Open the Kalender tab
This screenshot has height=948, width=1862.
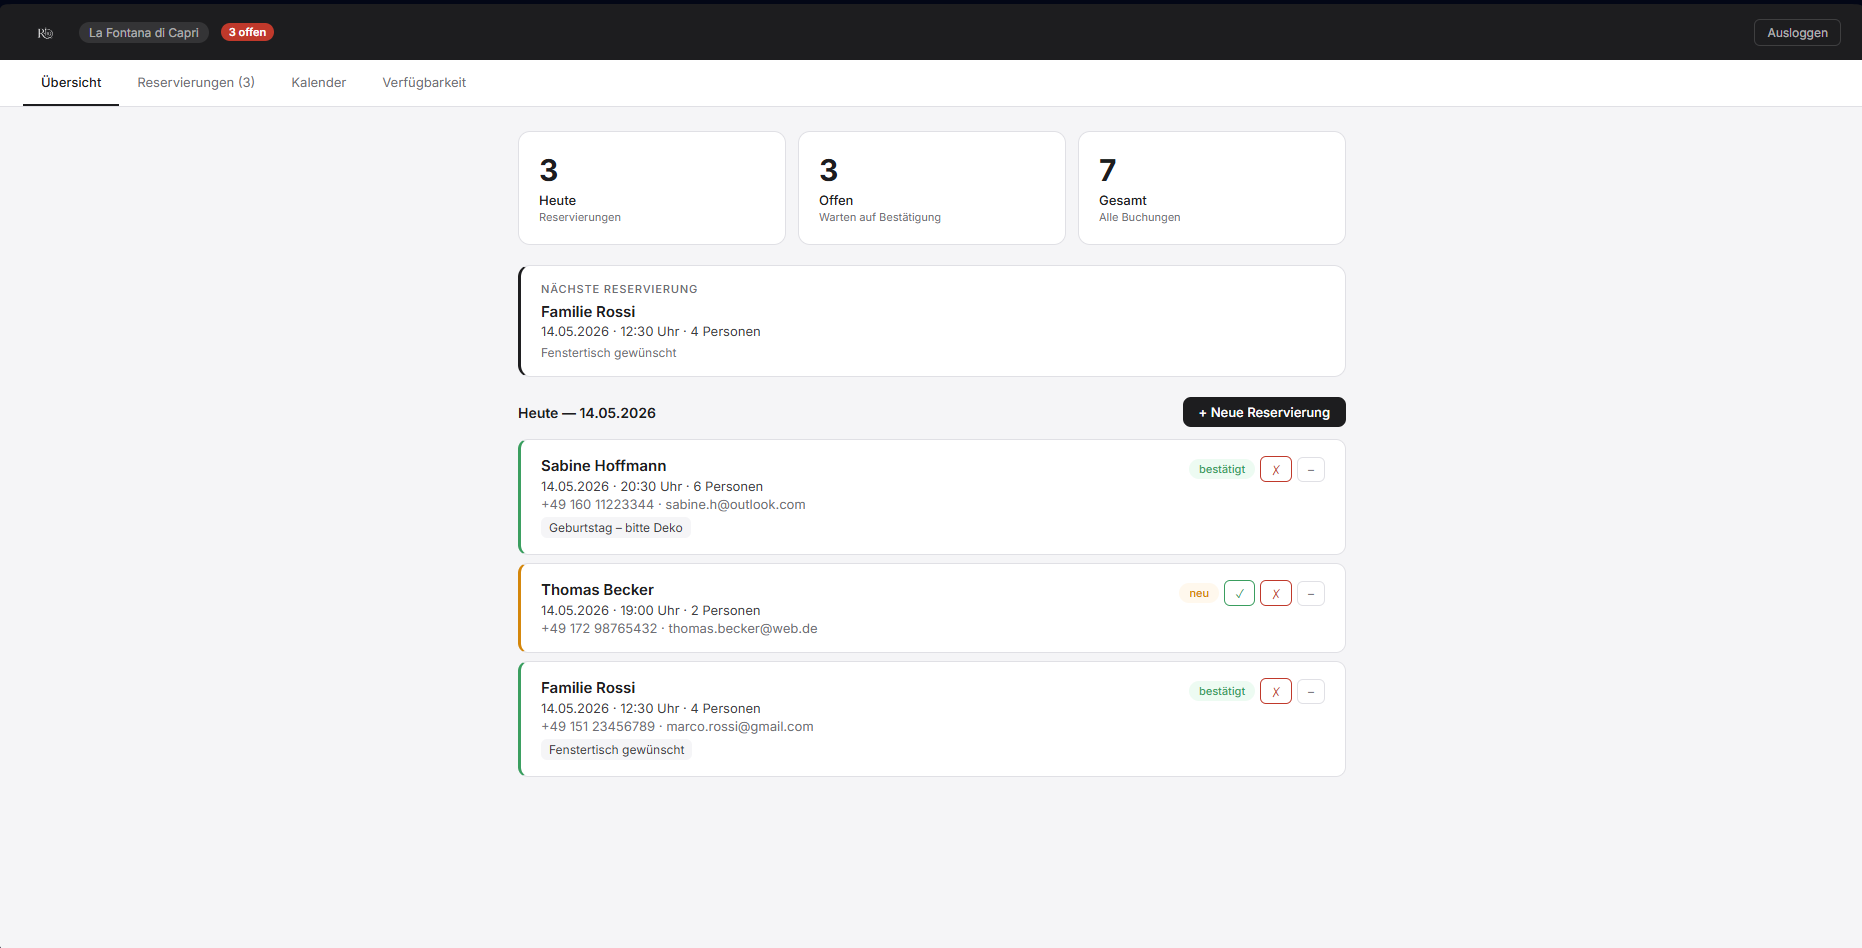319,83
